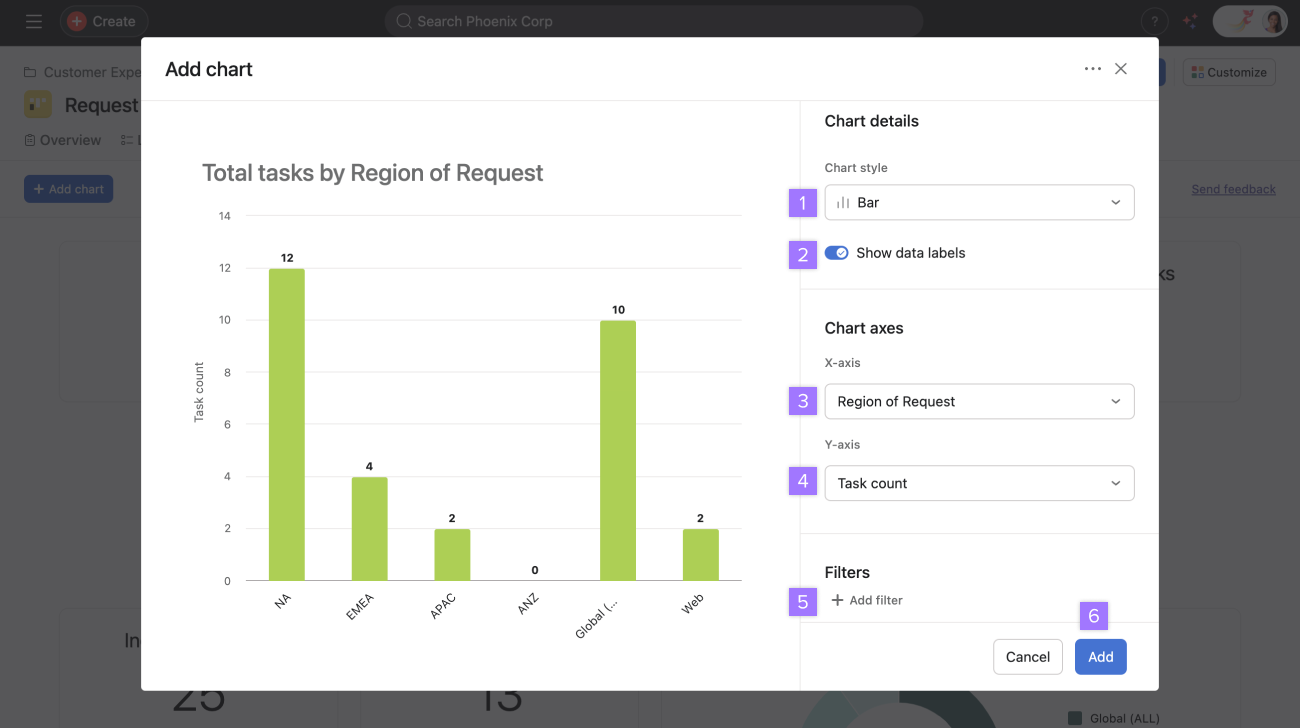
Task: Click the Request project color icon
Action: pos(37,104)
